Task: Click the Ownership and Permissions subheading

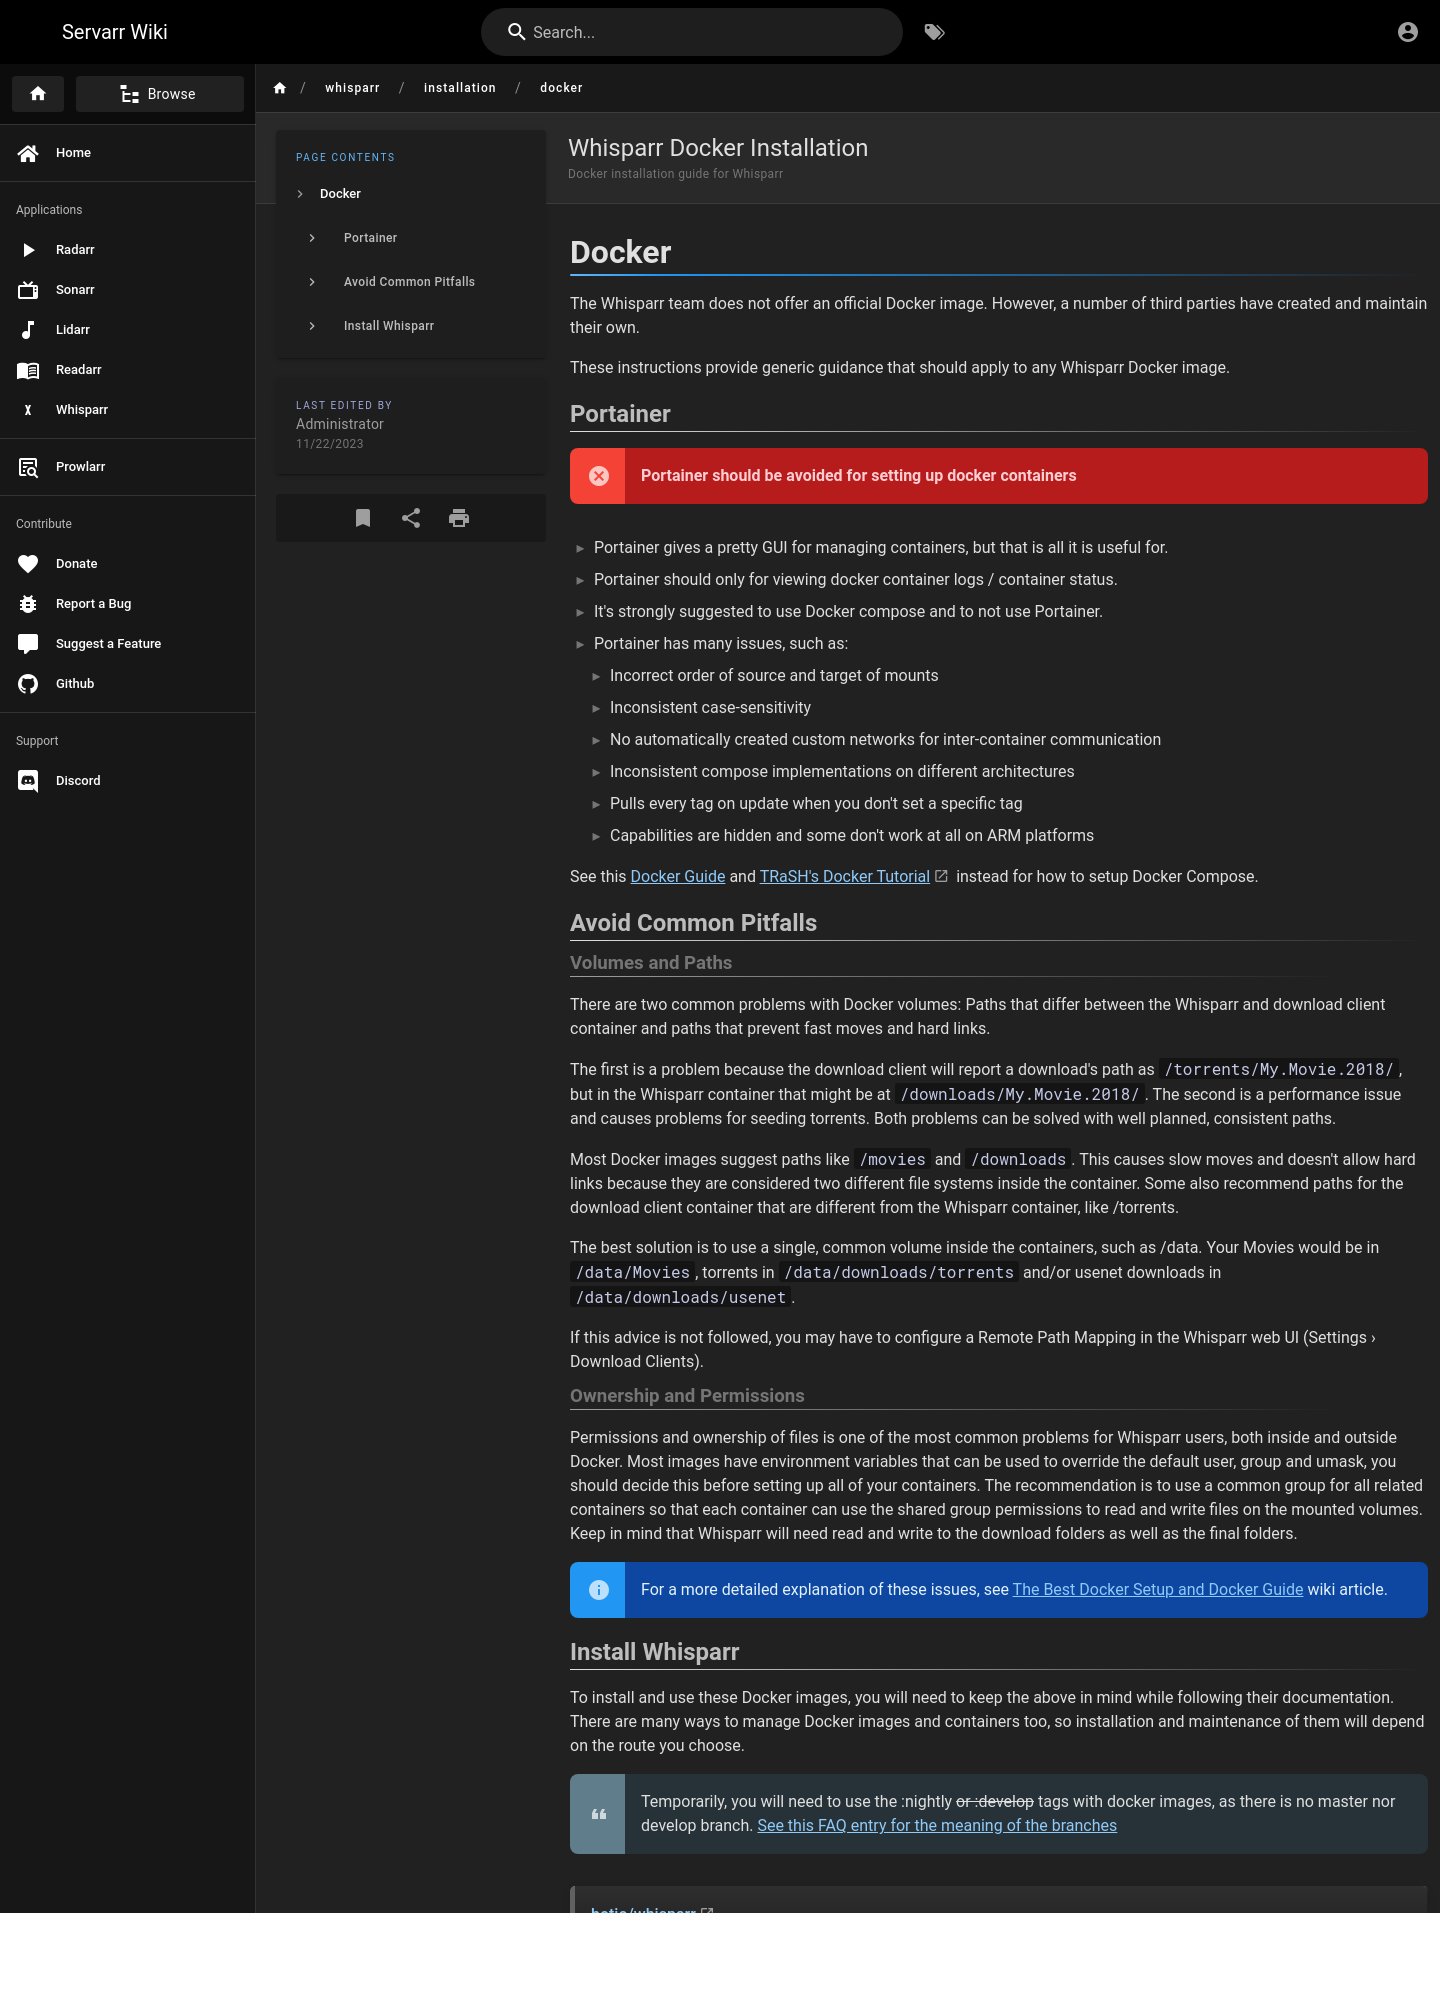Action: (x=687, y=1396)
